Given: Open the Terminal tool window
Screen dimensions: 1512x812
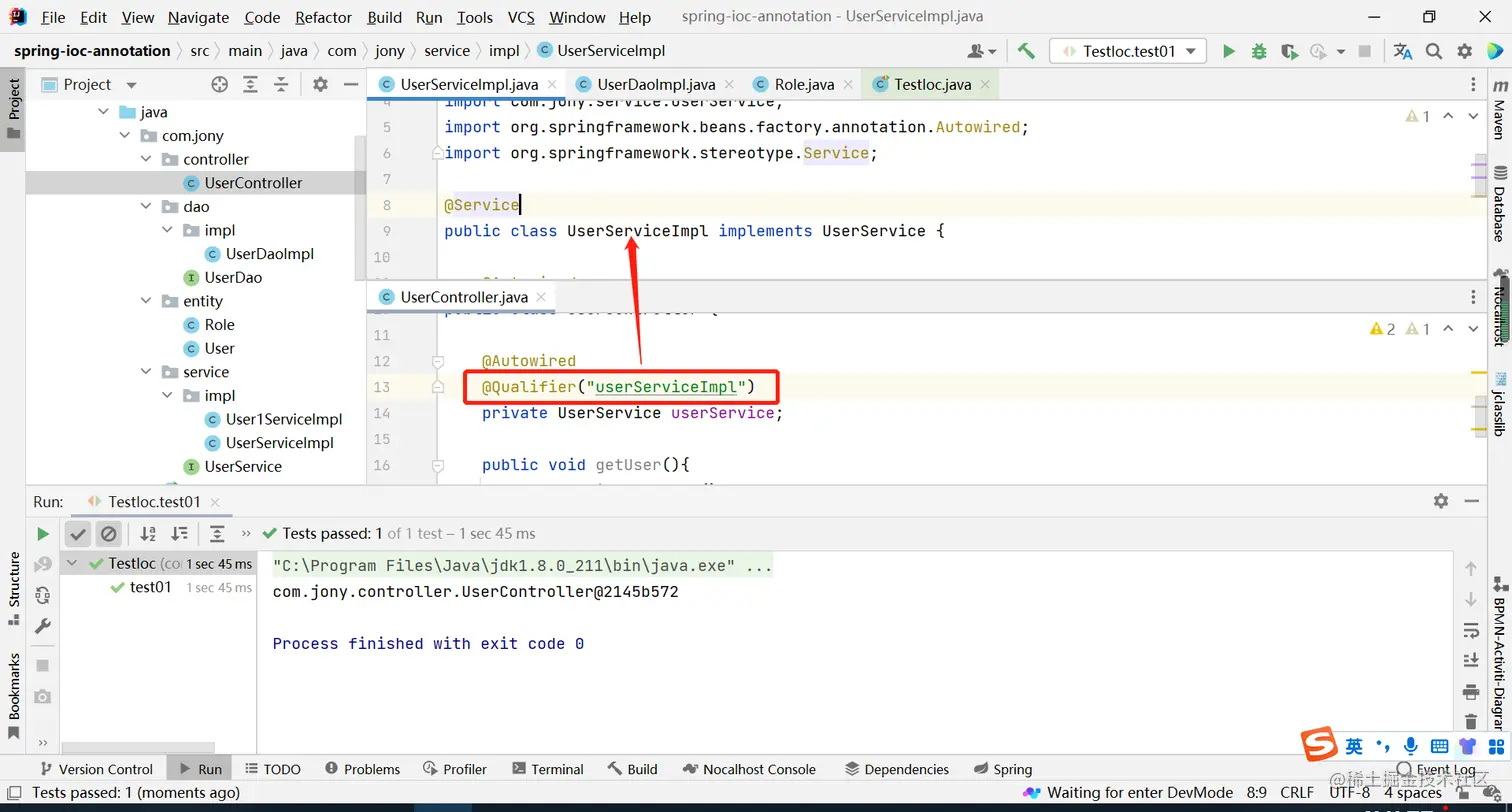Looking at the screenshot, I should click(547, 769).
